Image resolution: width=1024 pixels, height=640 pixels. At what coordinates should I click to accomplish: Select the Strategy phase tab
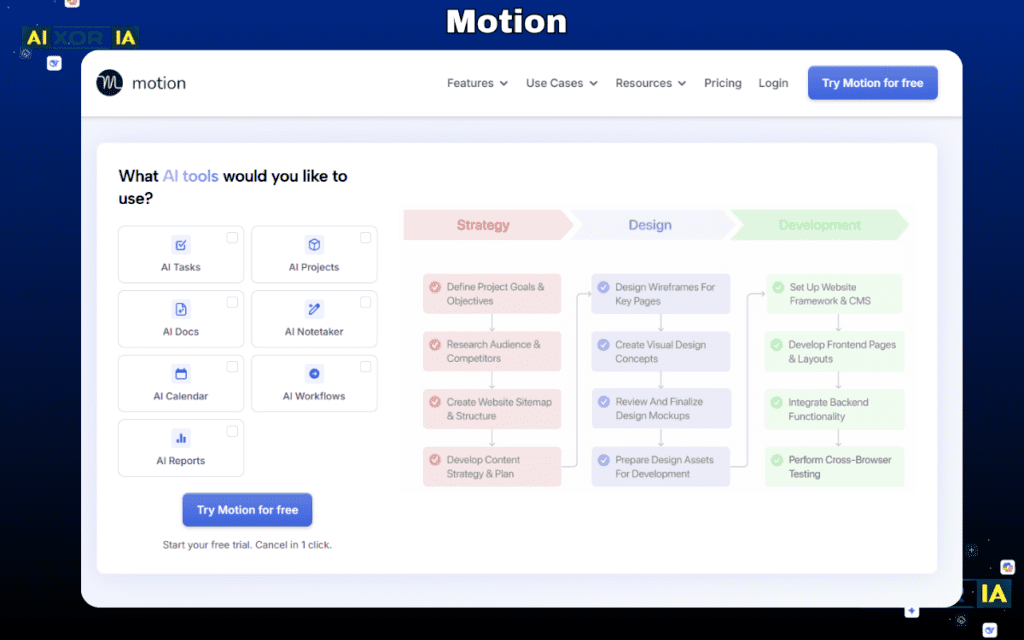tap(484, 225)
